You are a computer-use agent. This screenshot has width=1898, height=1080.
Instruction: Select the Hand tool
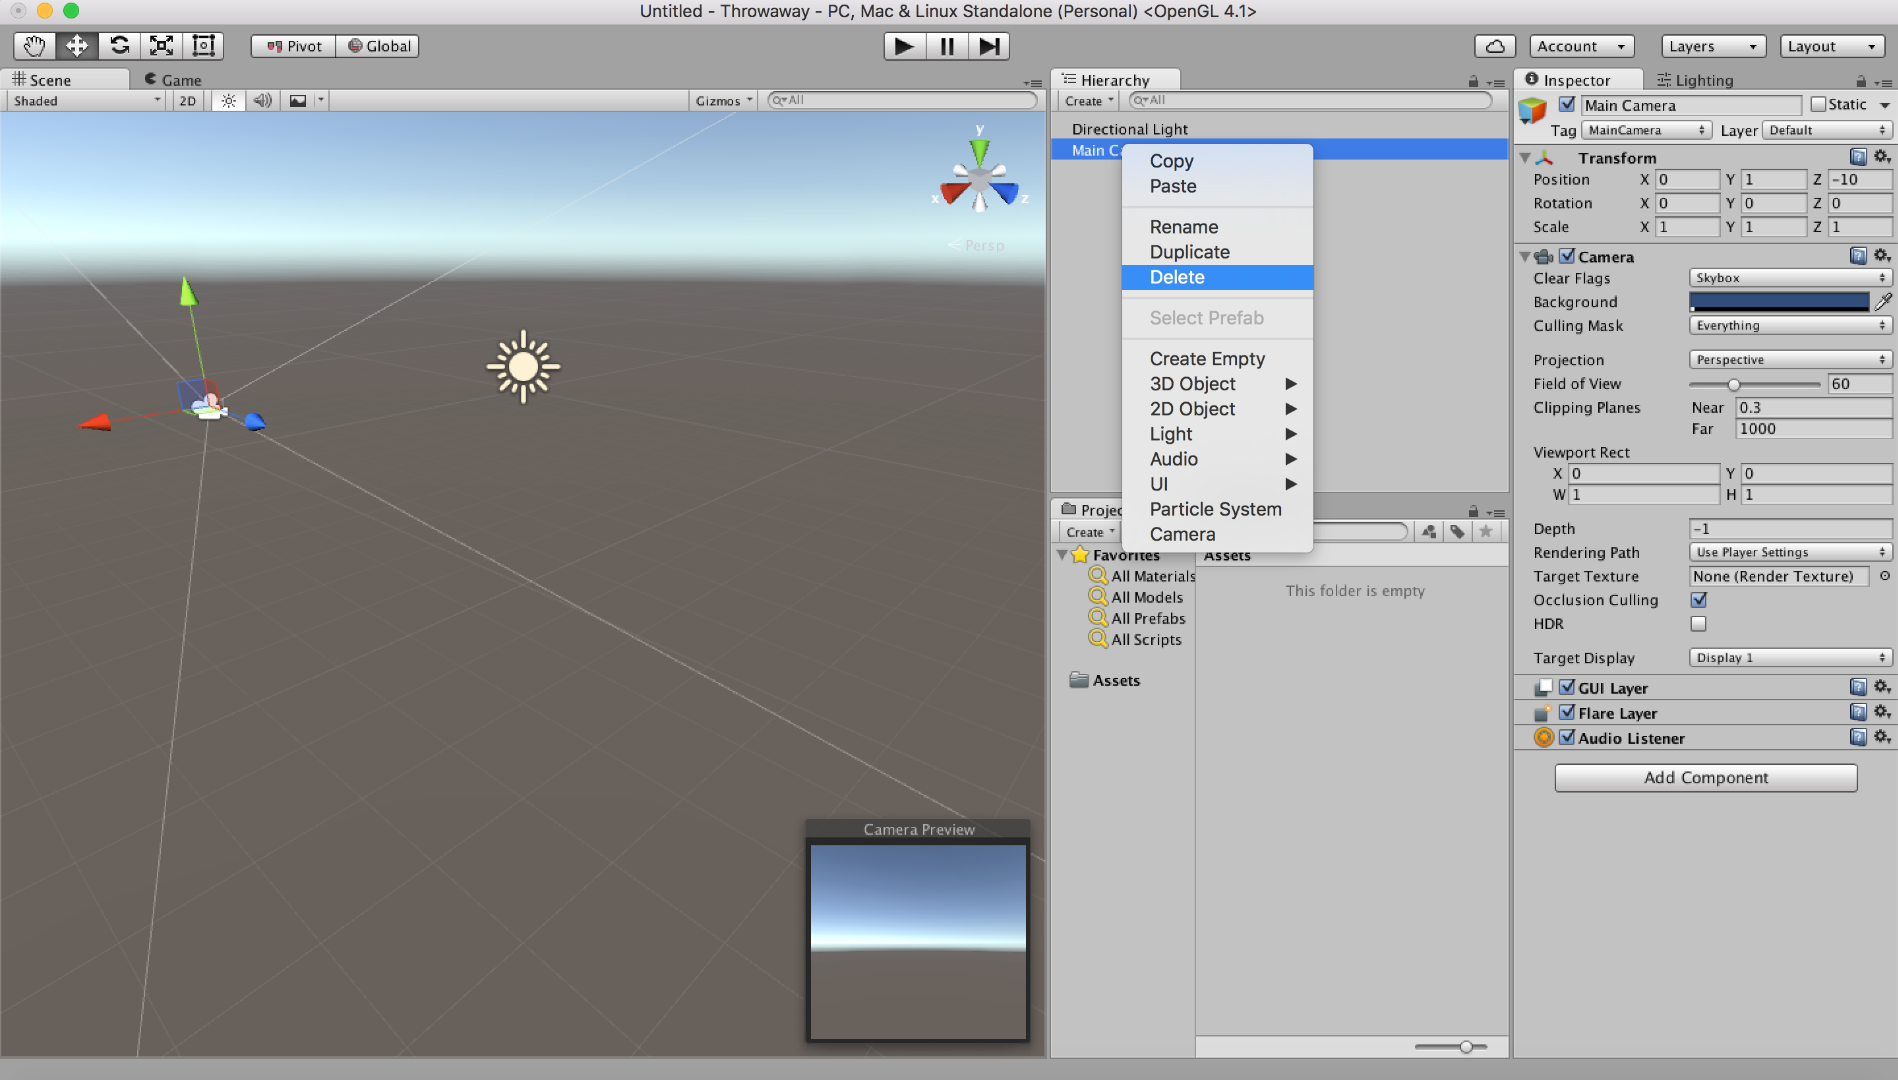[33, 45]
